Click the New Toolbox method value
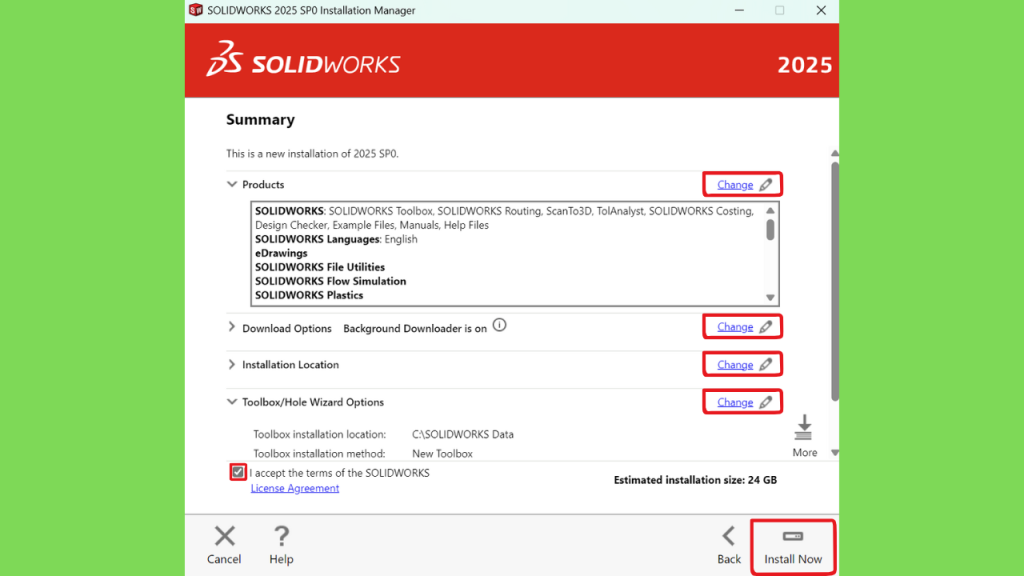 coord(442,453)
